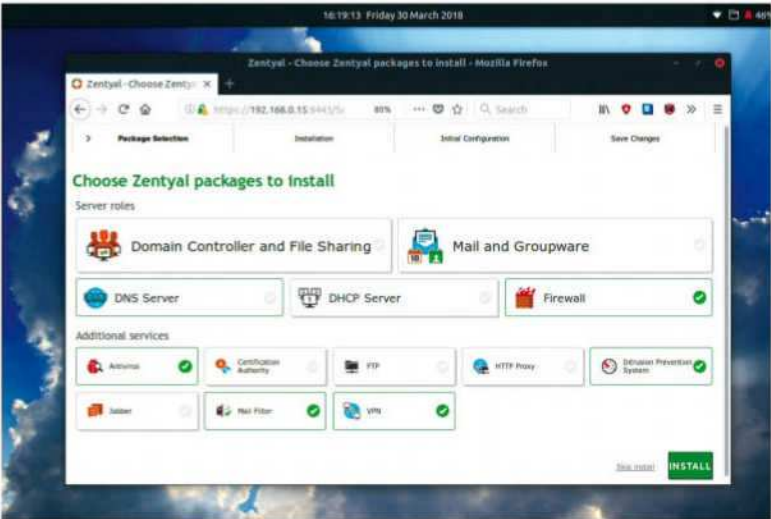Open the Firefox hamburger menu

pos(718,109)
